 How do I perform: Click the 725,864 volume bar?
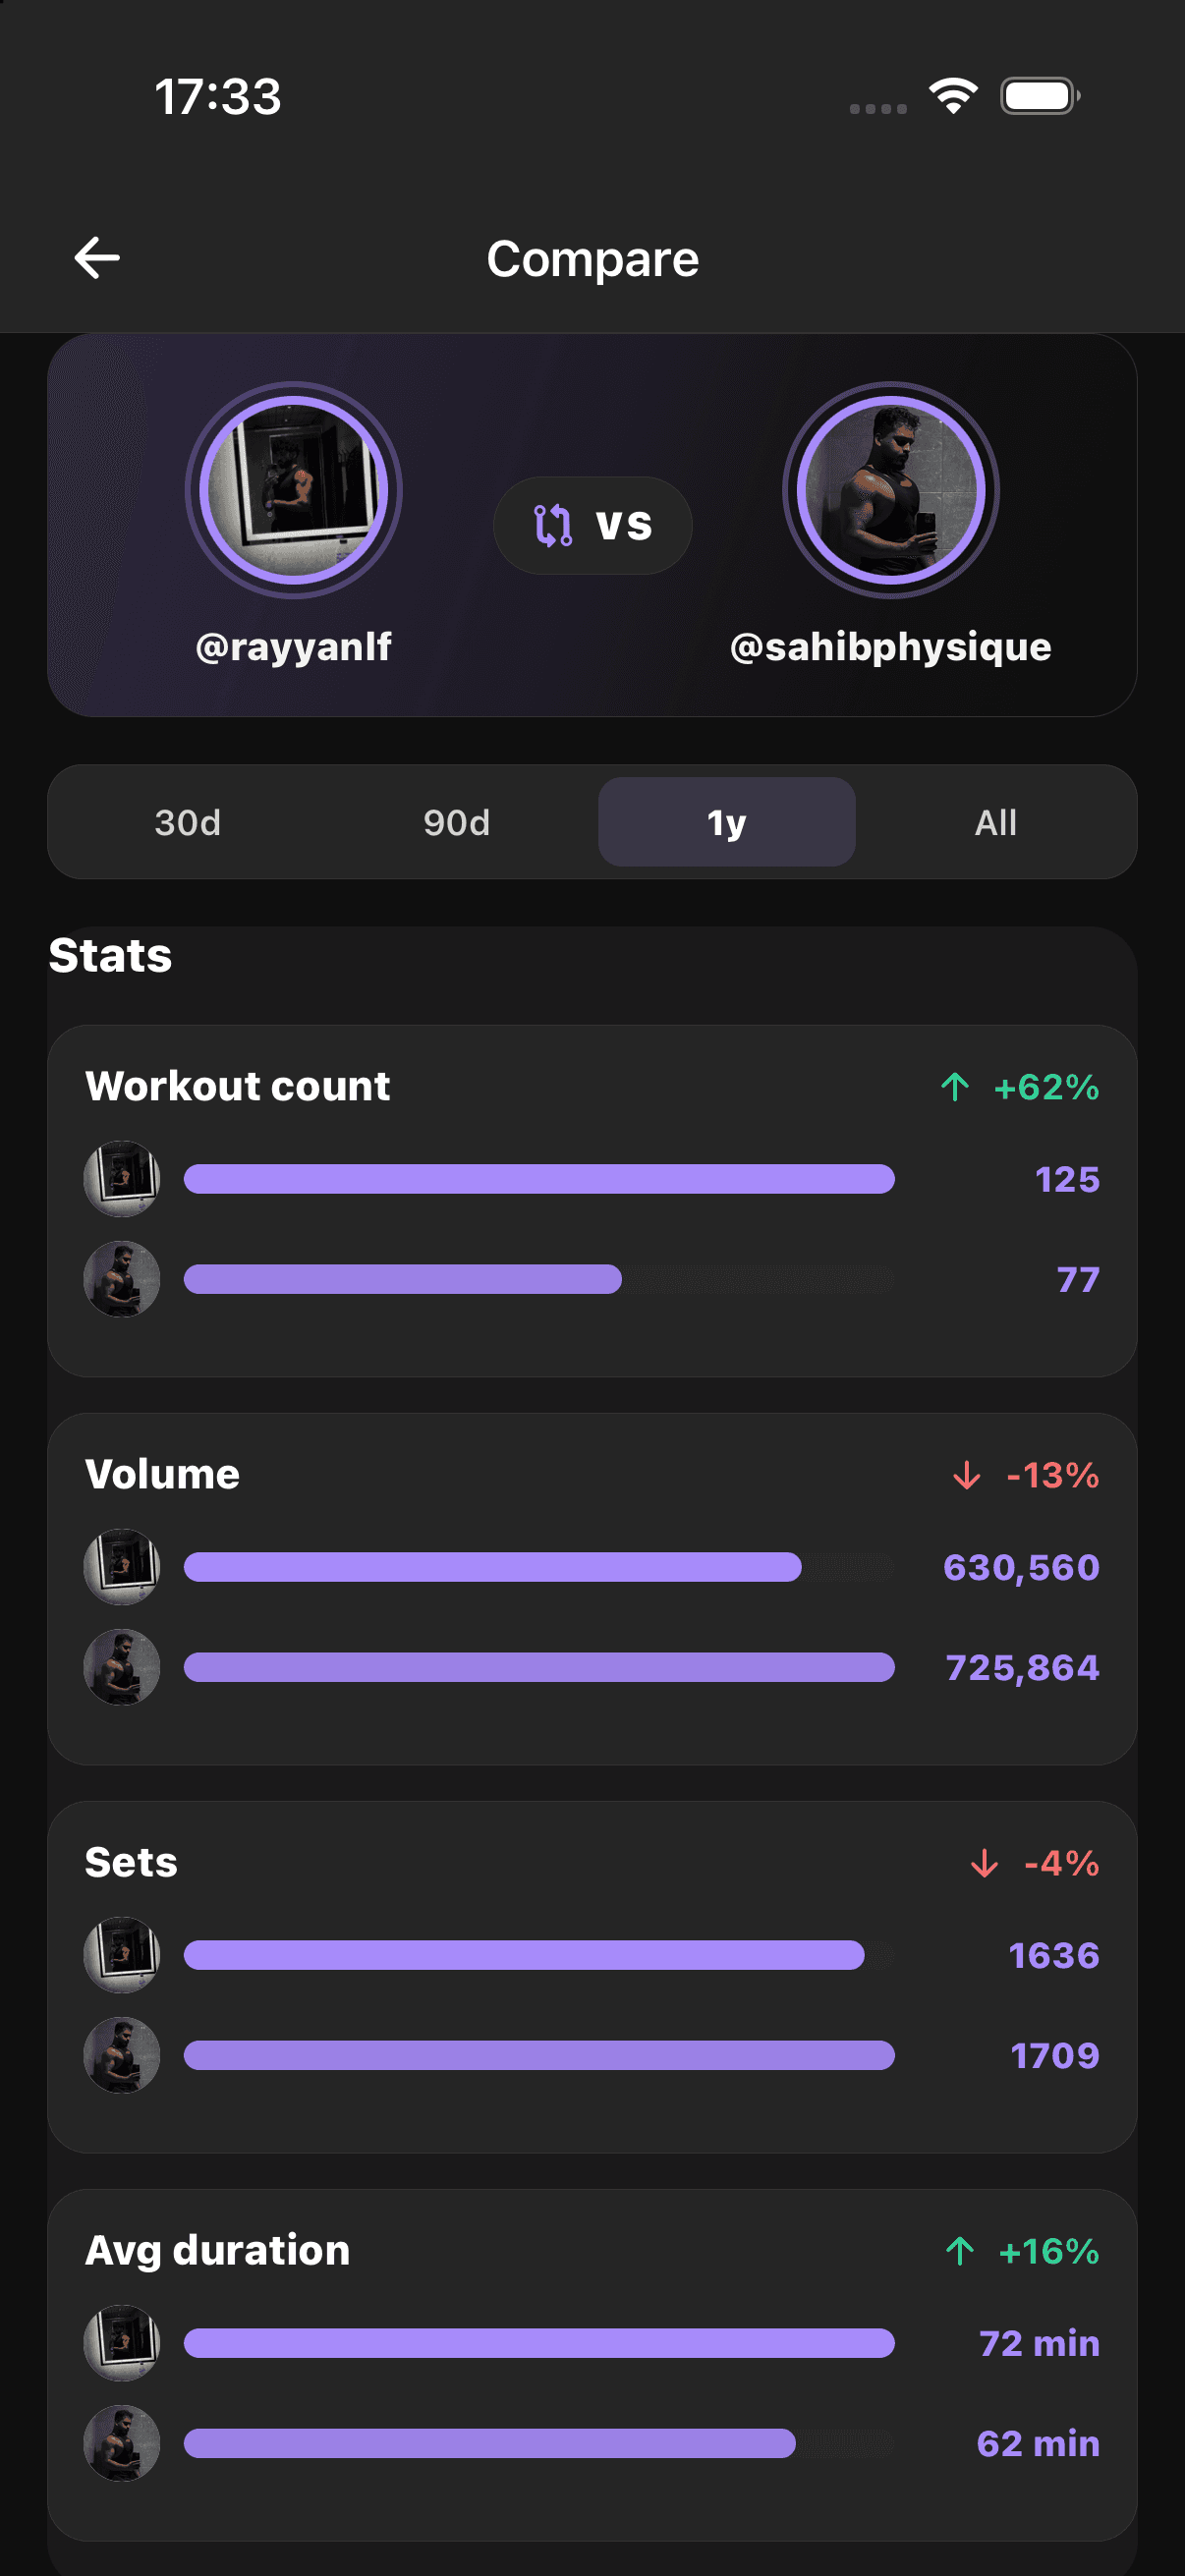pyautogui.click(x=539, y=1667)
